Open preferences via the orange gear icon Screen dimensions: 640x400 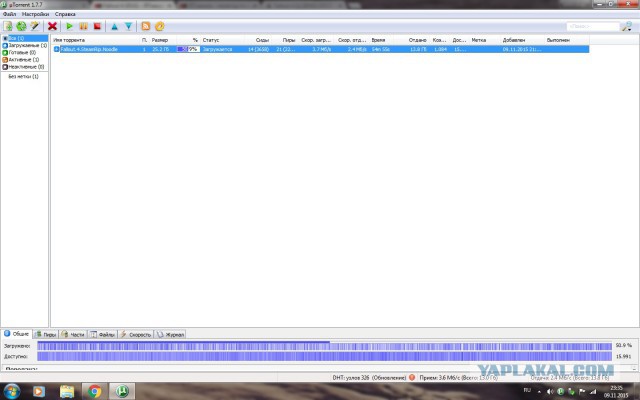pos(160,26)
